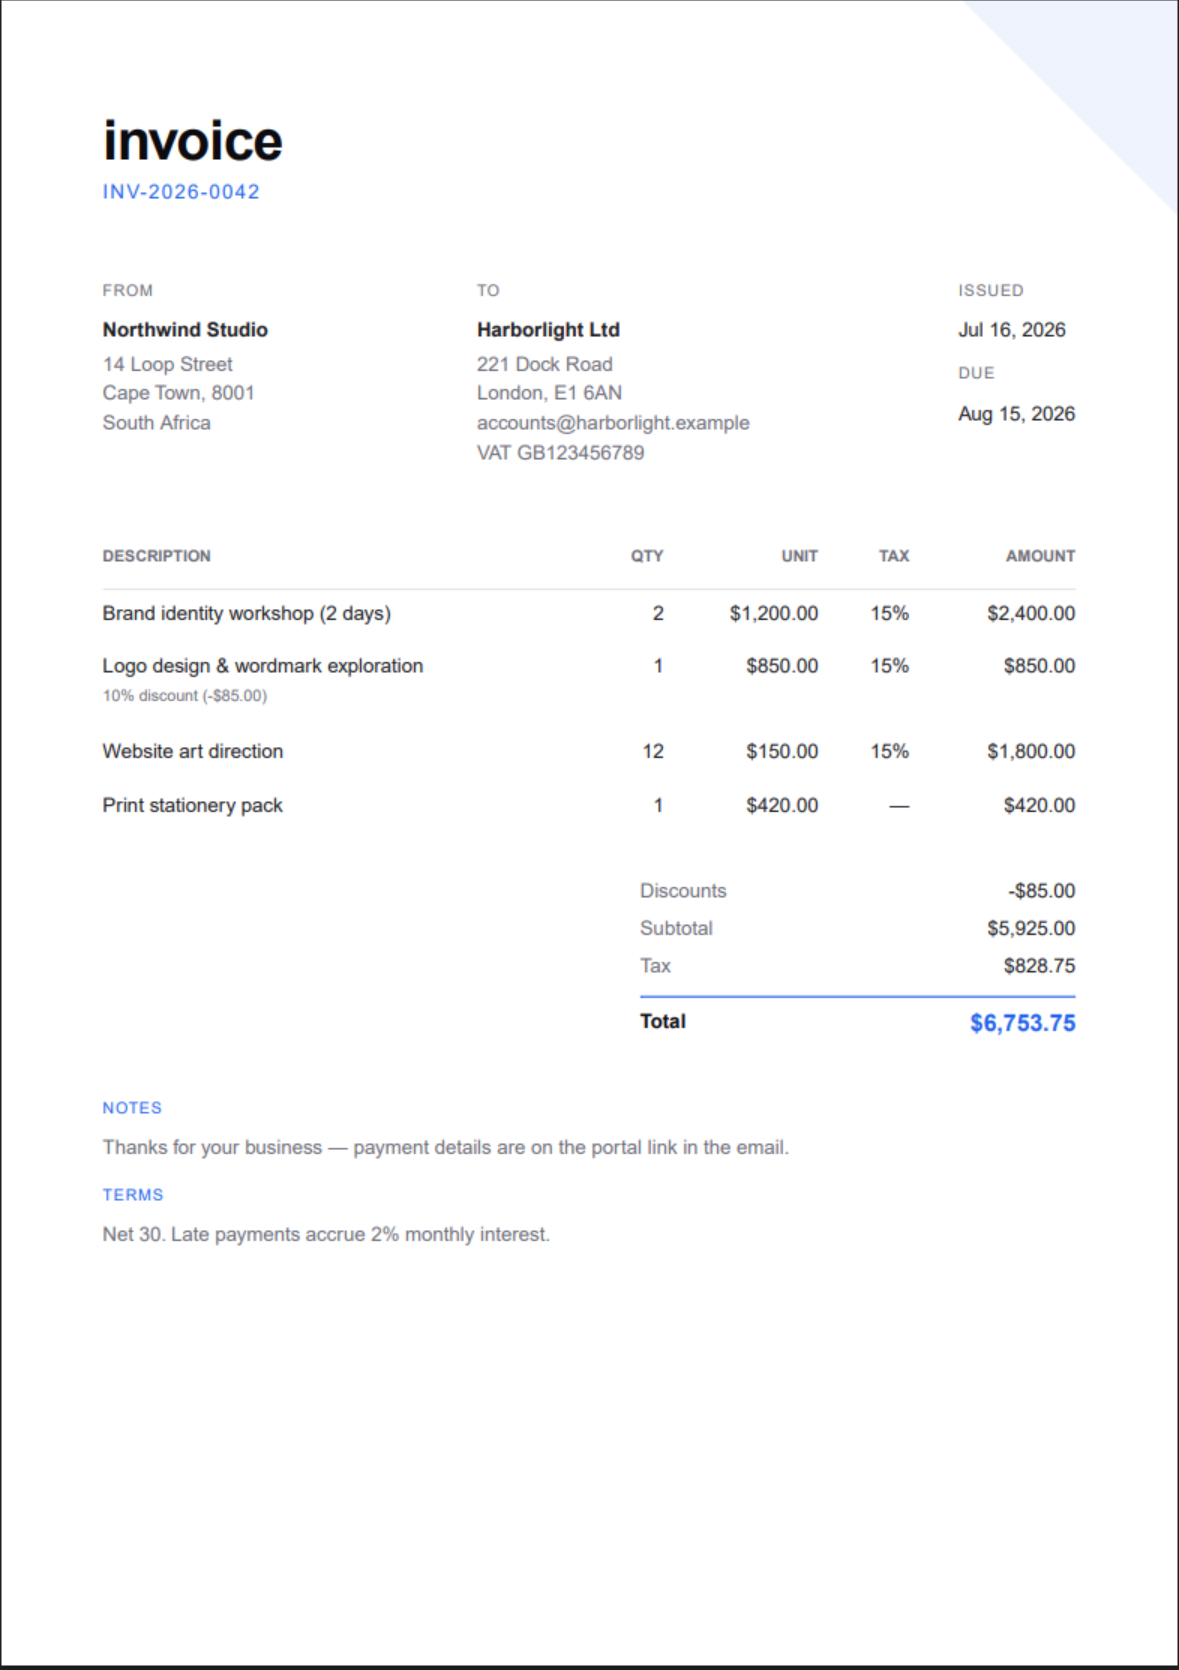Click Logo design & wordmark exploration item

pyautogui.click(x=262, y=666)
